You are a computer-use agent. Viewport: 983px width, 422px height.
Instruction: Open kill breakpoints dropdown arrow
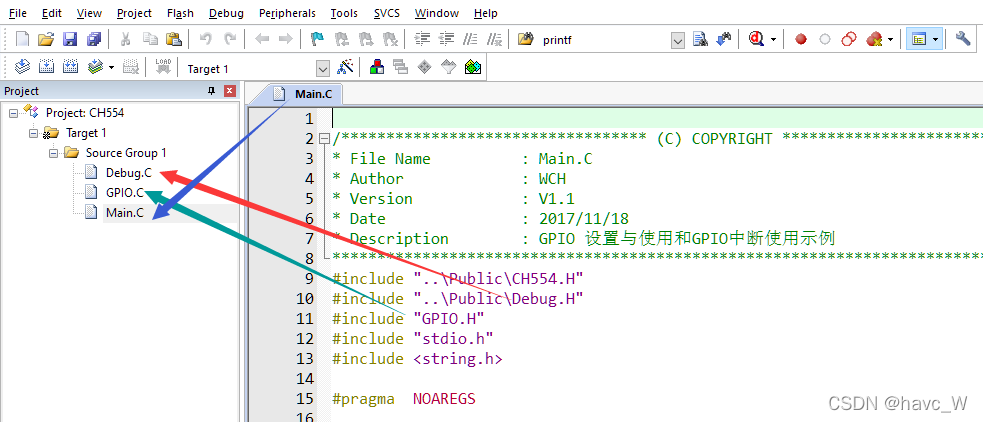890,40
